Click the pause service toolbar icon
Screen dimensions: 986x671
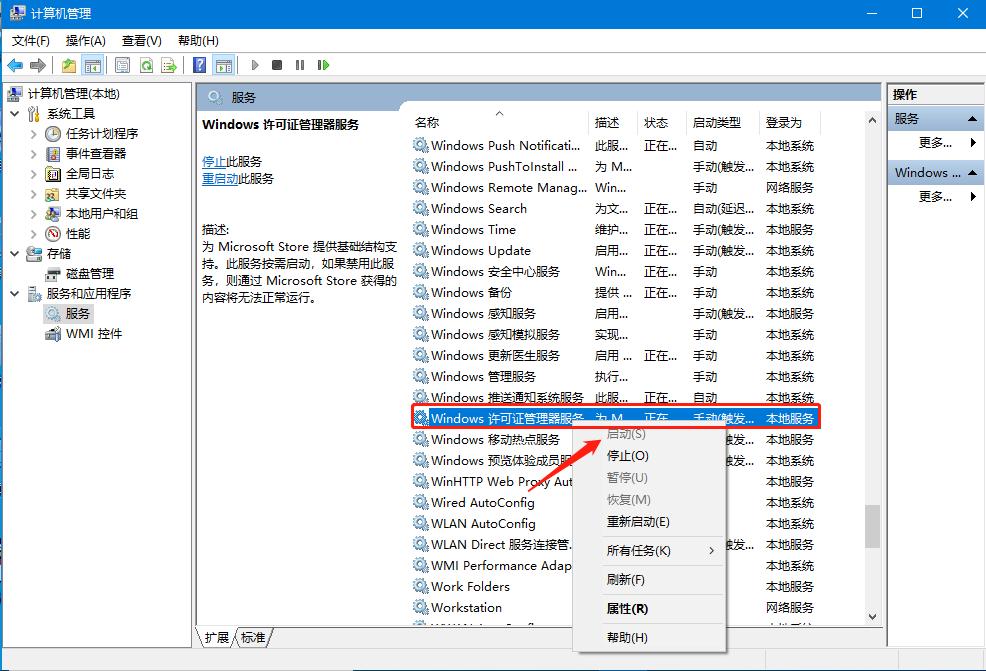click(302, 65)
